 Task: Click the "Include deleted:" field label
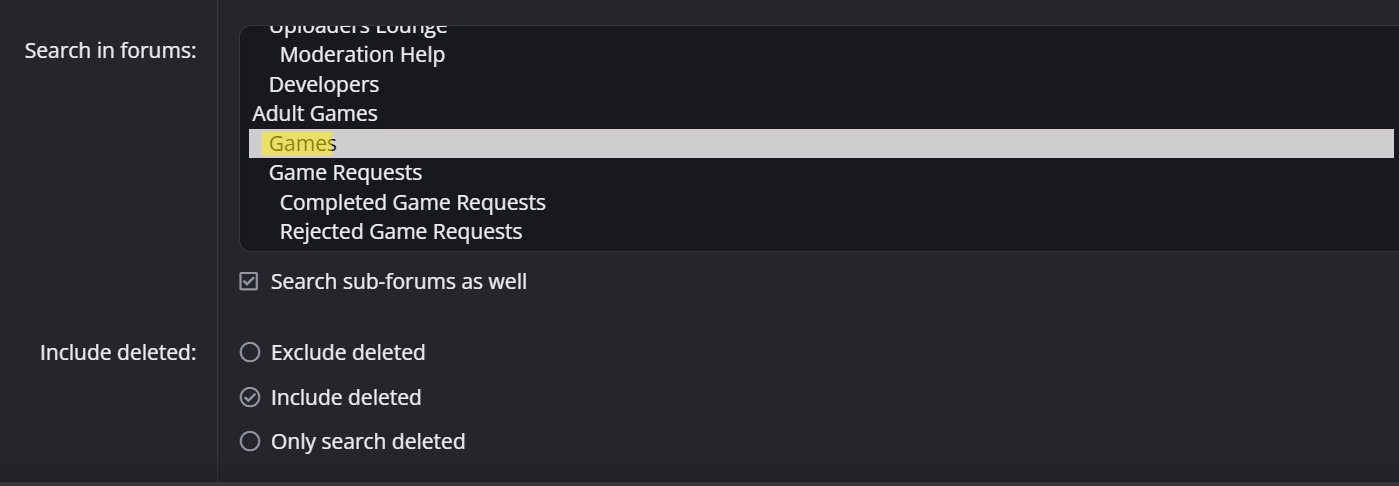(x=118, y=353)
